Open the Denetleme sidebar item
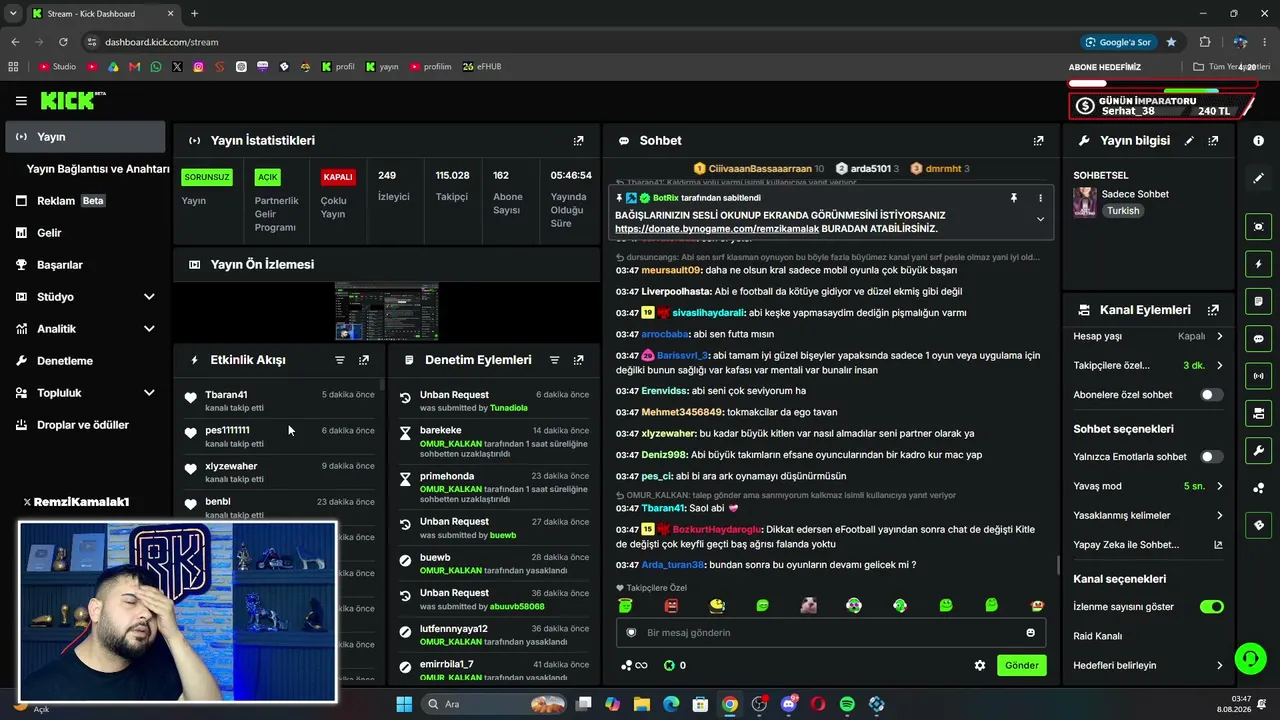Viewport: 1280px width, 720px height. click(x=85, y=361)
